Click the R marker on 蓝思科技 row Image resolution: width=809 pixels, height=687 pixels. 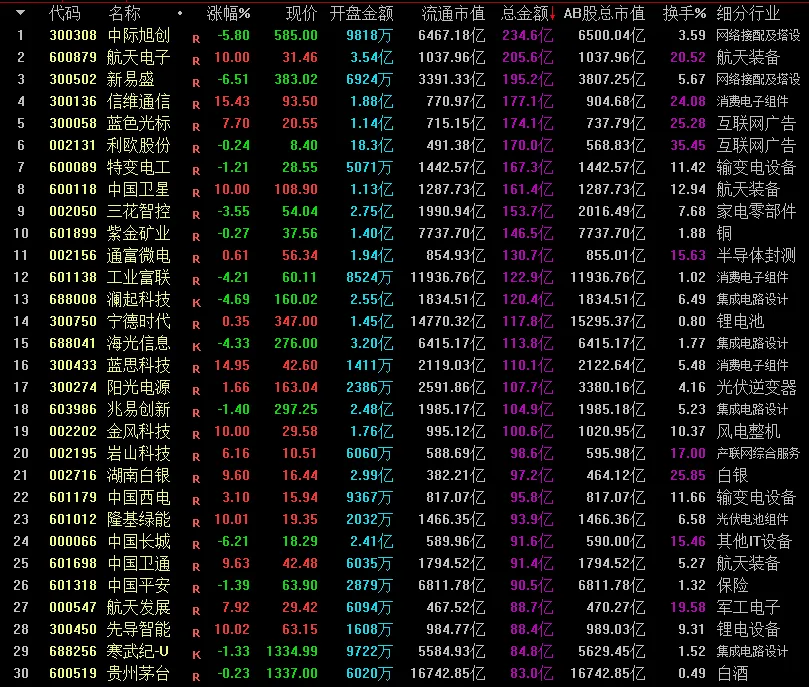196,369
